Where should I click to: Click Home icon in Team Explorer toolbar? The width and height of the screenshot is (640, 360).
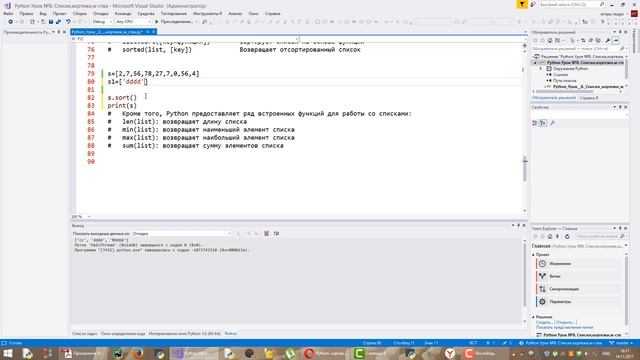tap(550, 236)
